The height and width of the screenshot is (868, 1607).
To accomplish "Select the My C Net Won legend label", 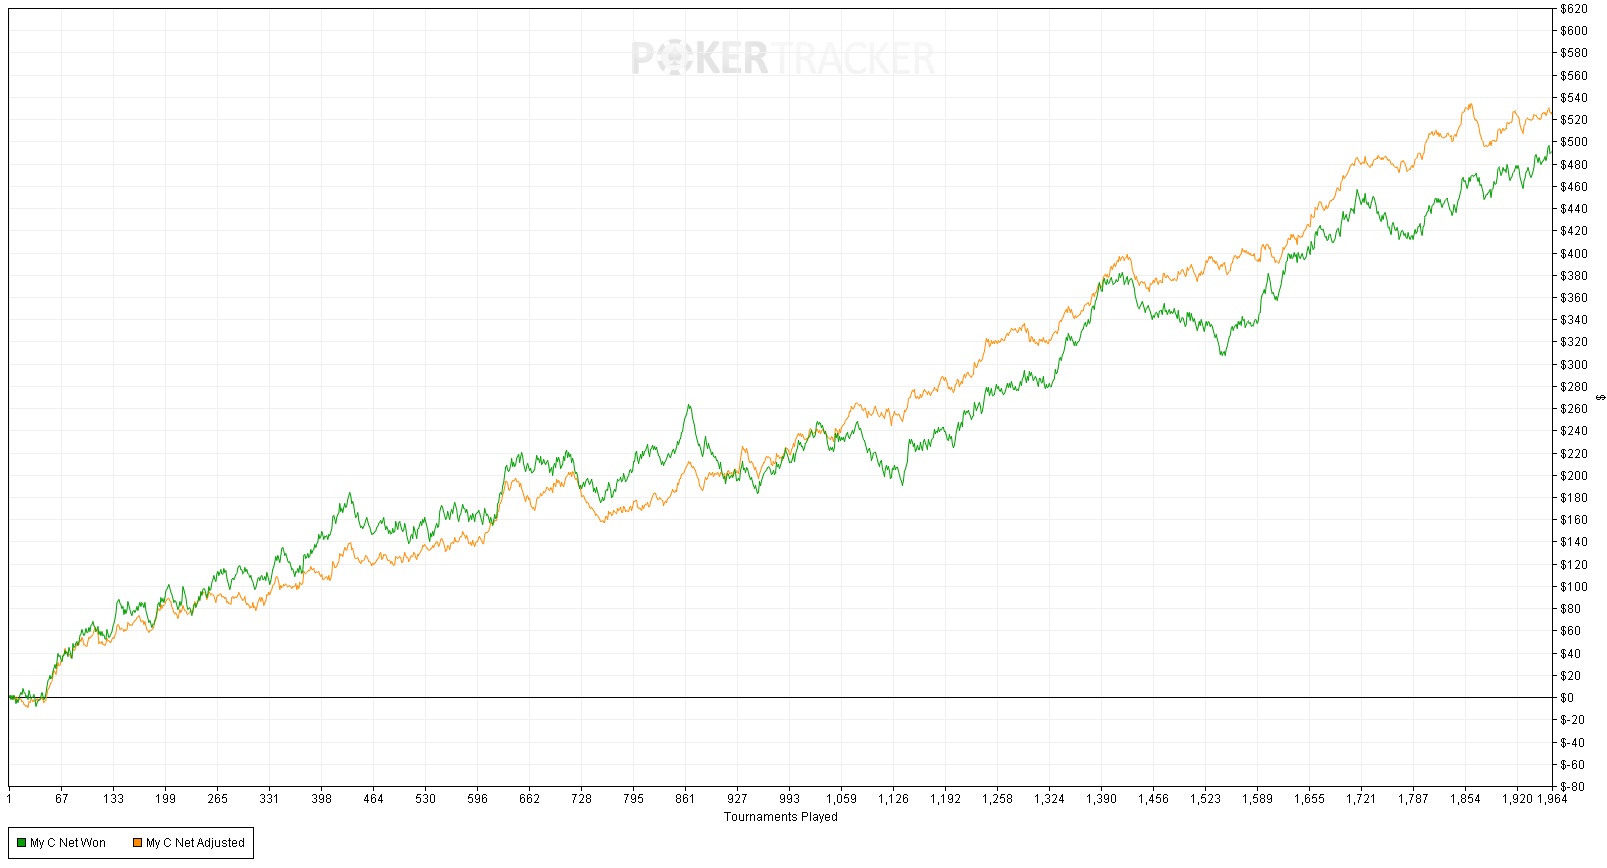I will (68, 843).
